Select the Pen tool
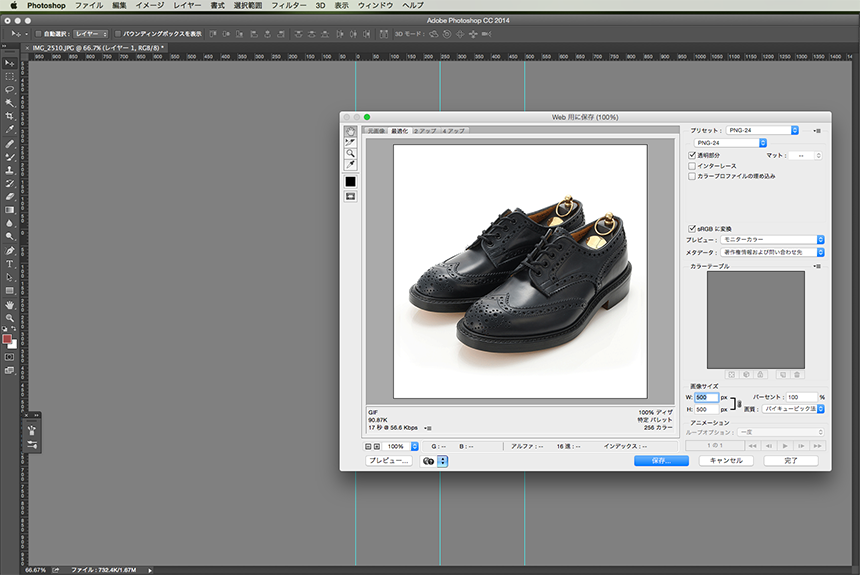 (9, 251)
